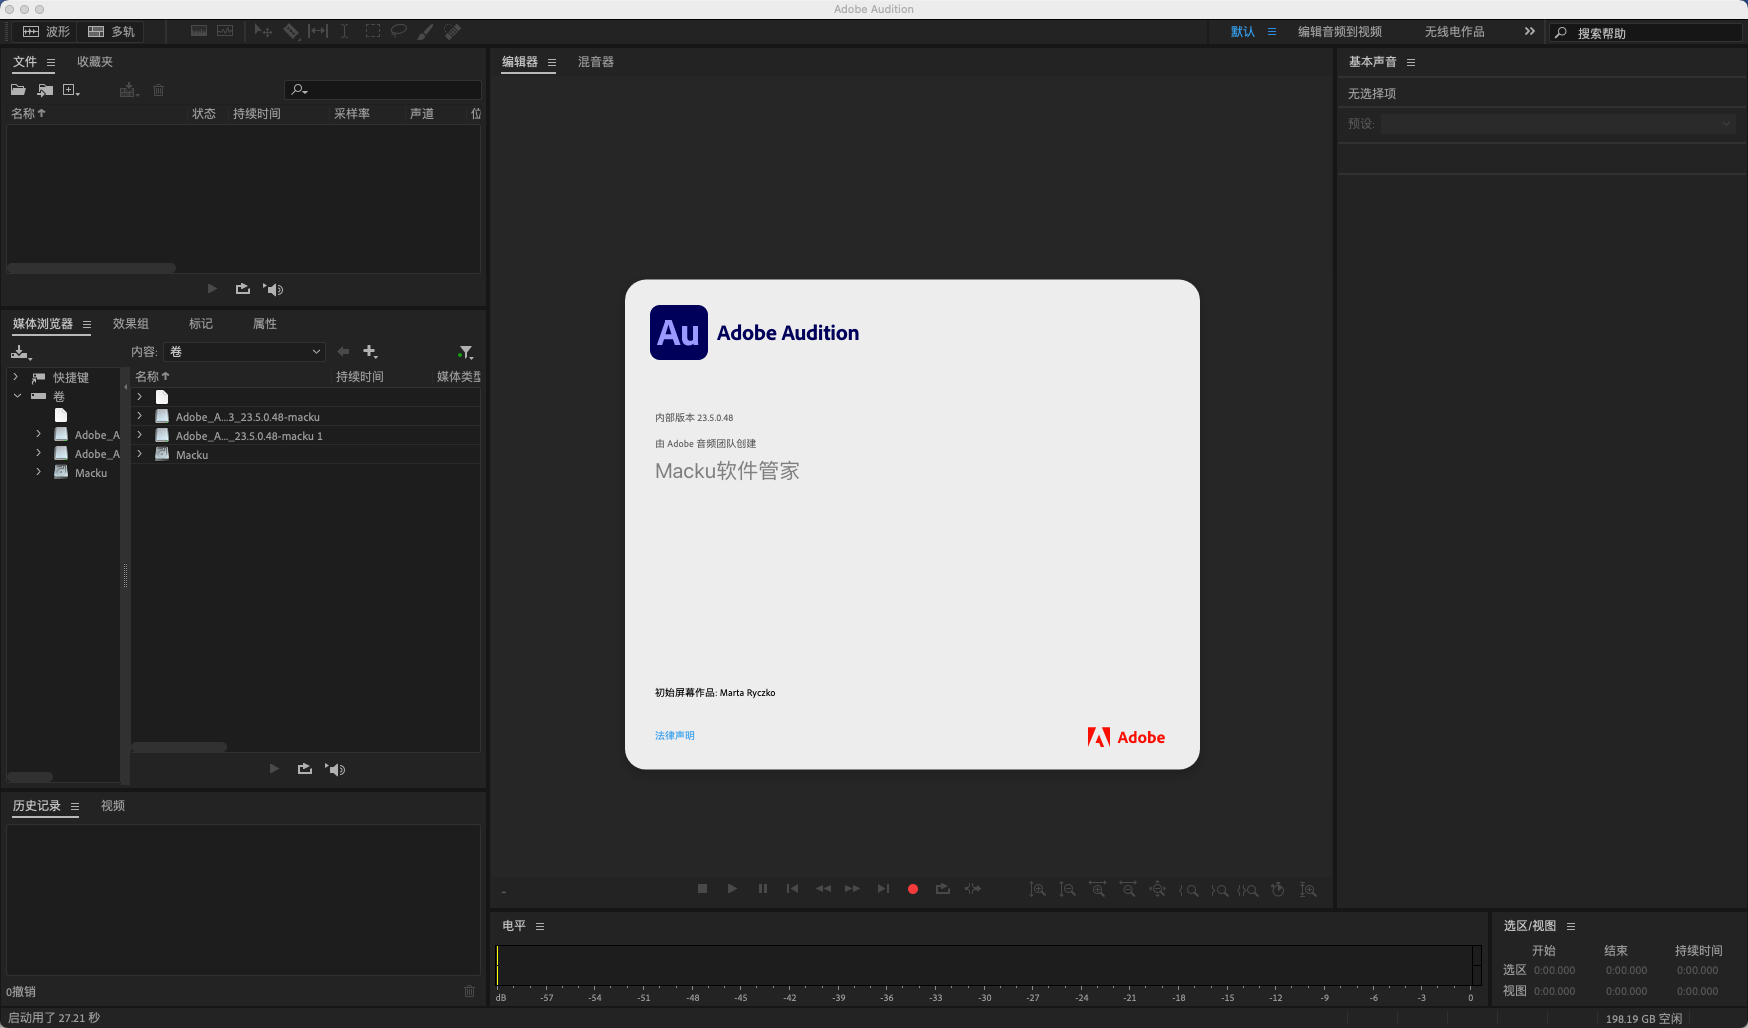Toggle loop playback icon in 文件 panel
Image resolution: width=1748 pixels, height=1028 pixels.
tap(243, 289)
